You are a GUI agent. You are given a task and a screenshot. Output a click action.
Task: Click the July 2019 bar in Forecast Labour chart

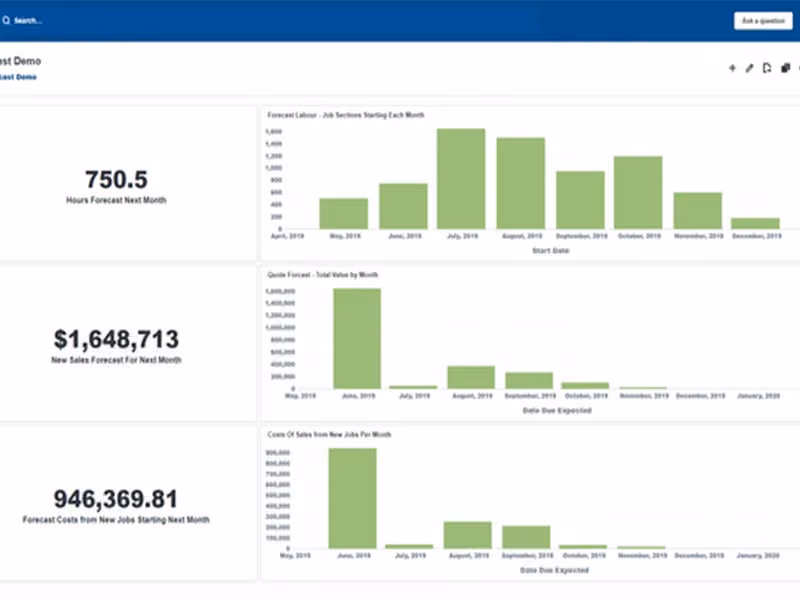tap(461, 179)
